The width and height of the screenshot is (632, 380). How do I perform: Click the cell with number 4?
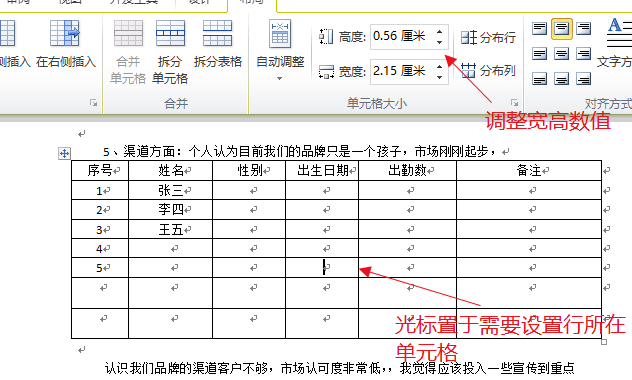point(100,248)
